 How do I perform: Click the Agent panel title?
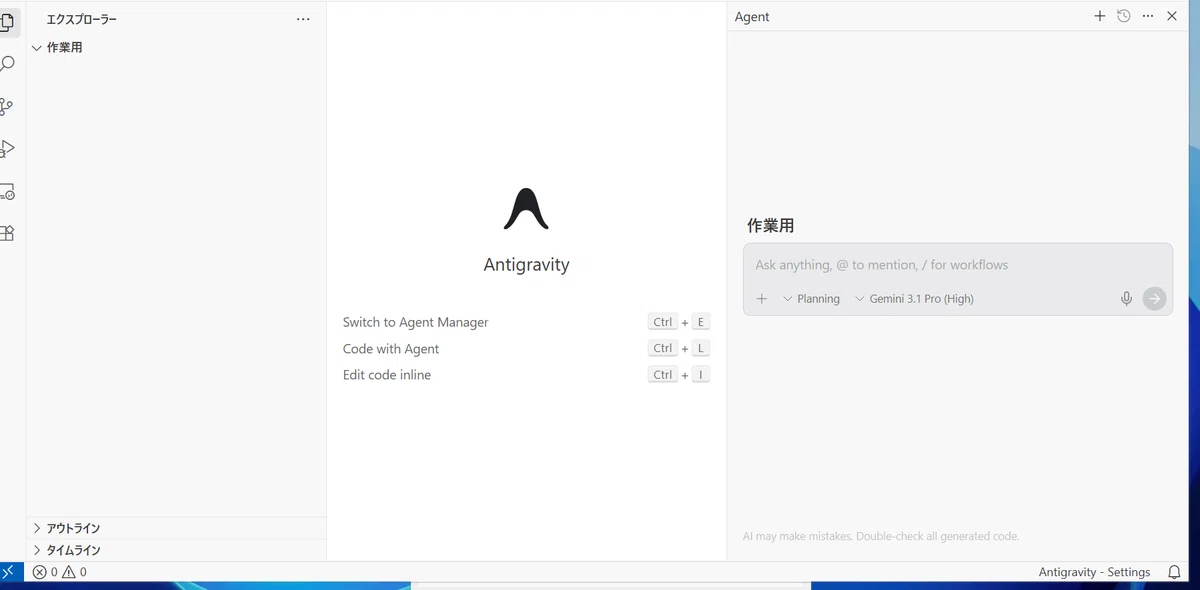point(752,16)
